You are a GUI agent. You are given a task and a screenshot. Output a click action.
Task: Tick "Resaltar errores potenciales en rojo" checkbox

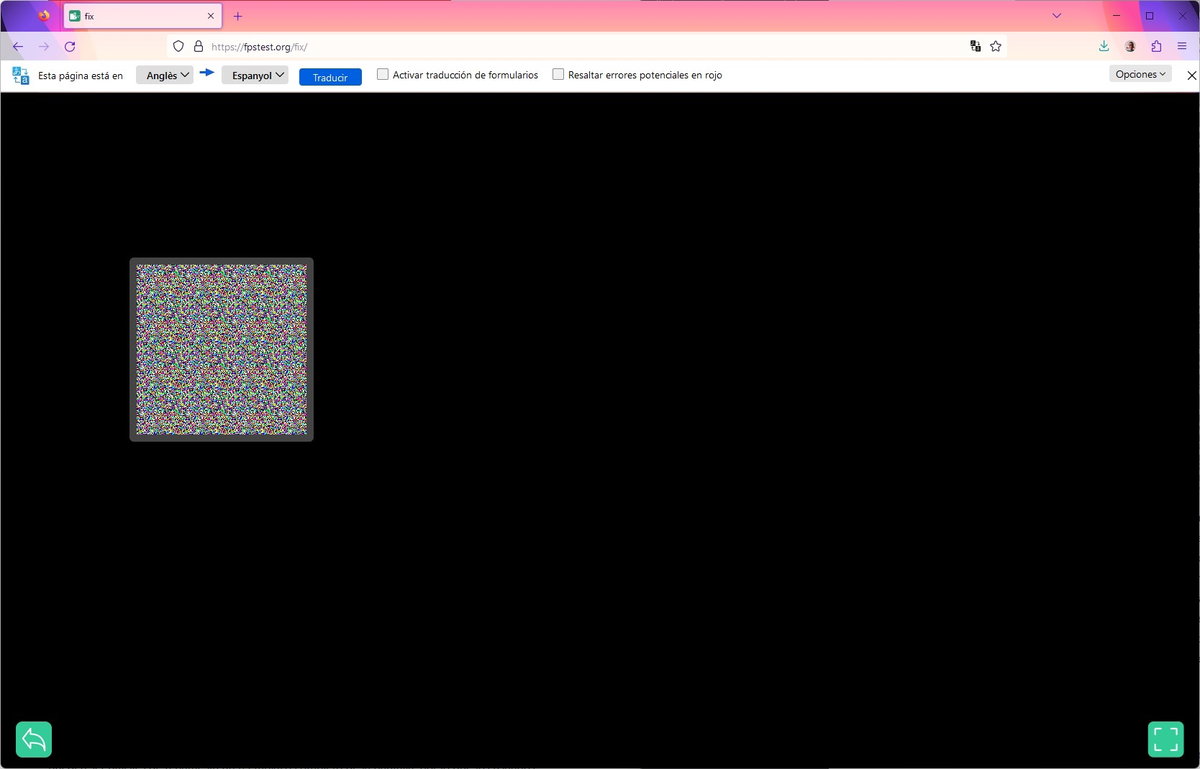559,74
